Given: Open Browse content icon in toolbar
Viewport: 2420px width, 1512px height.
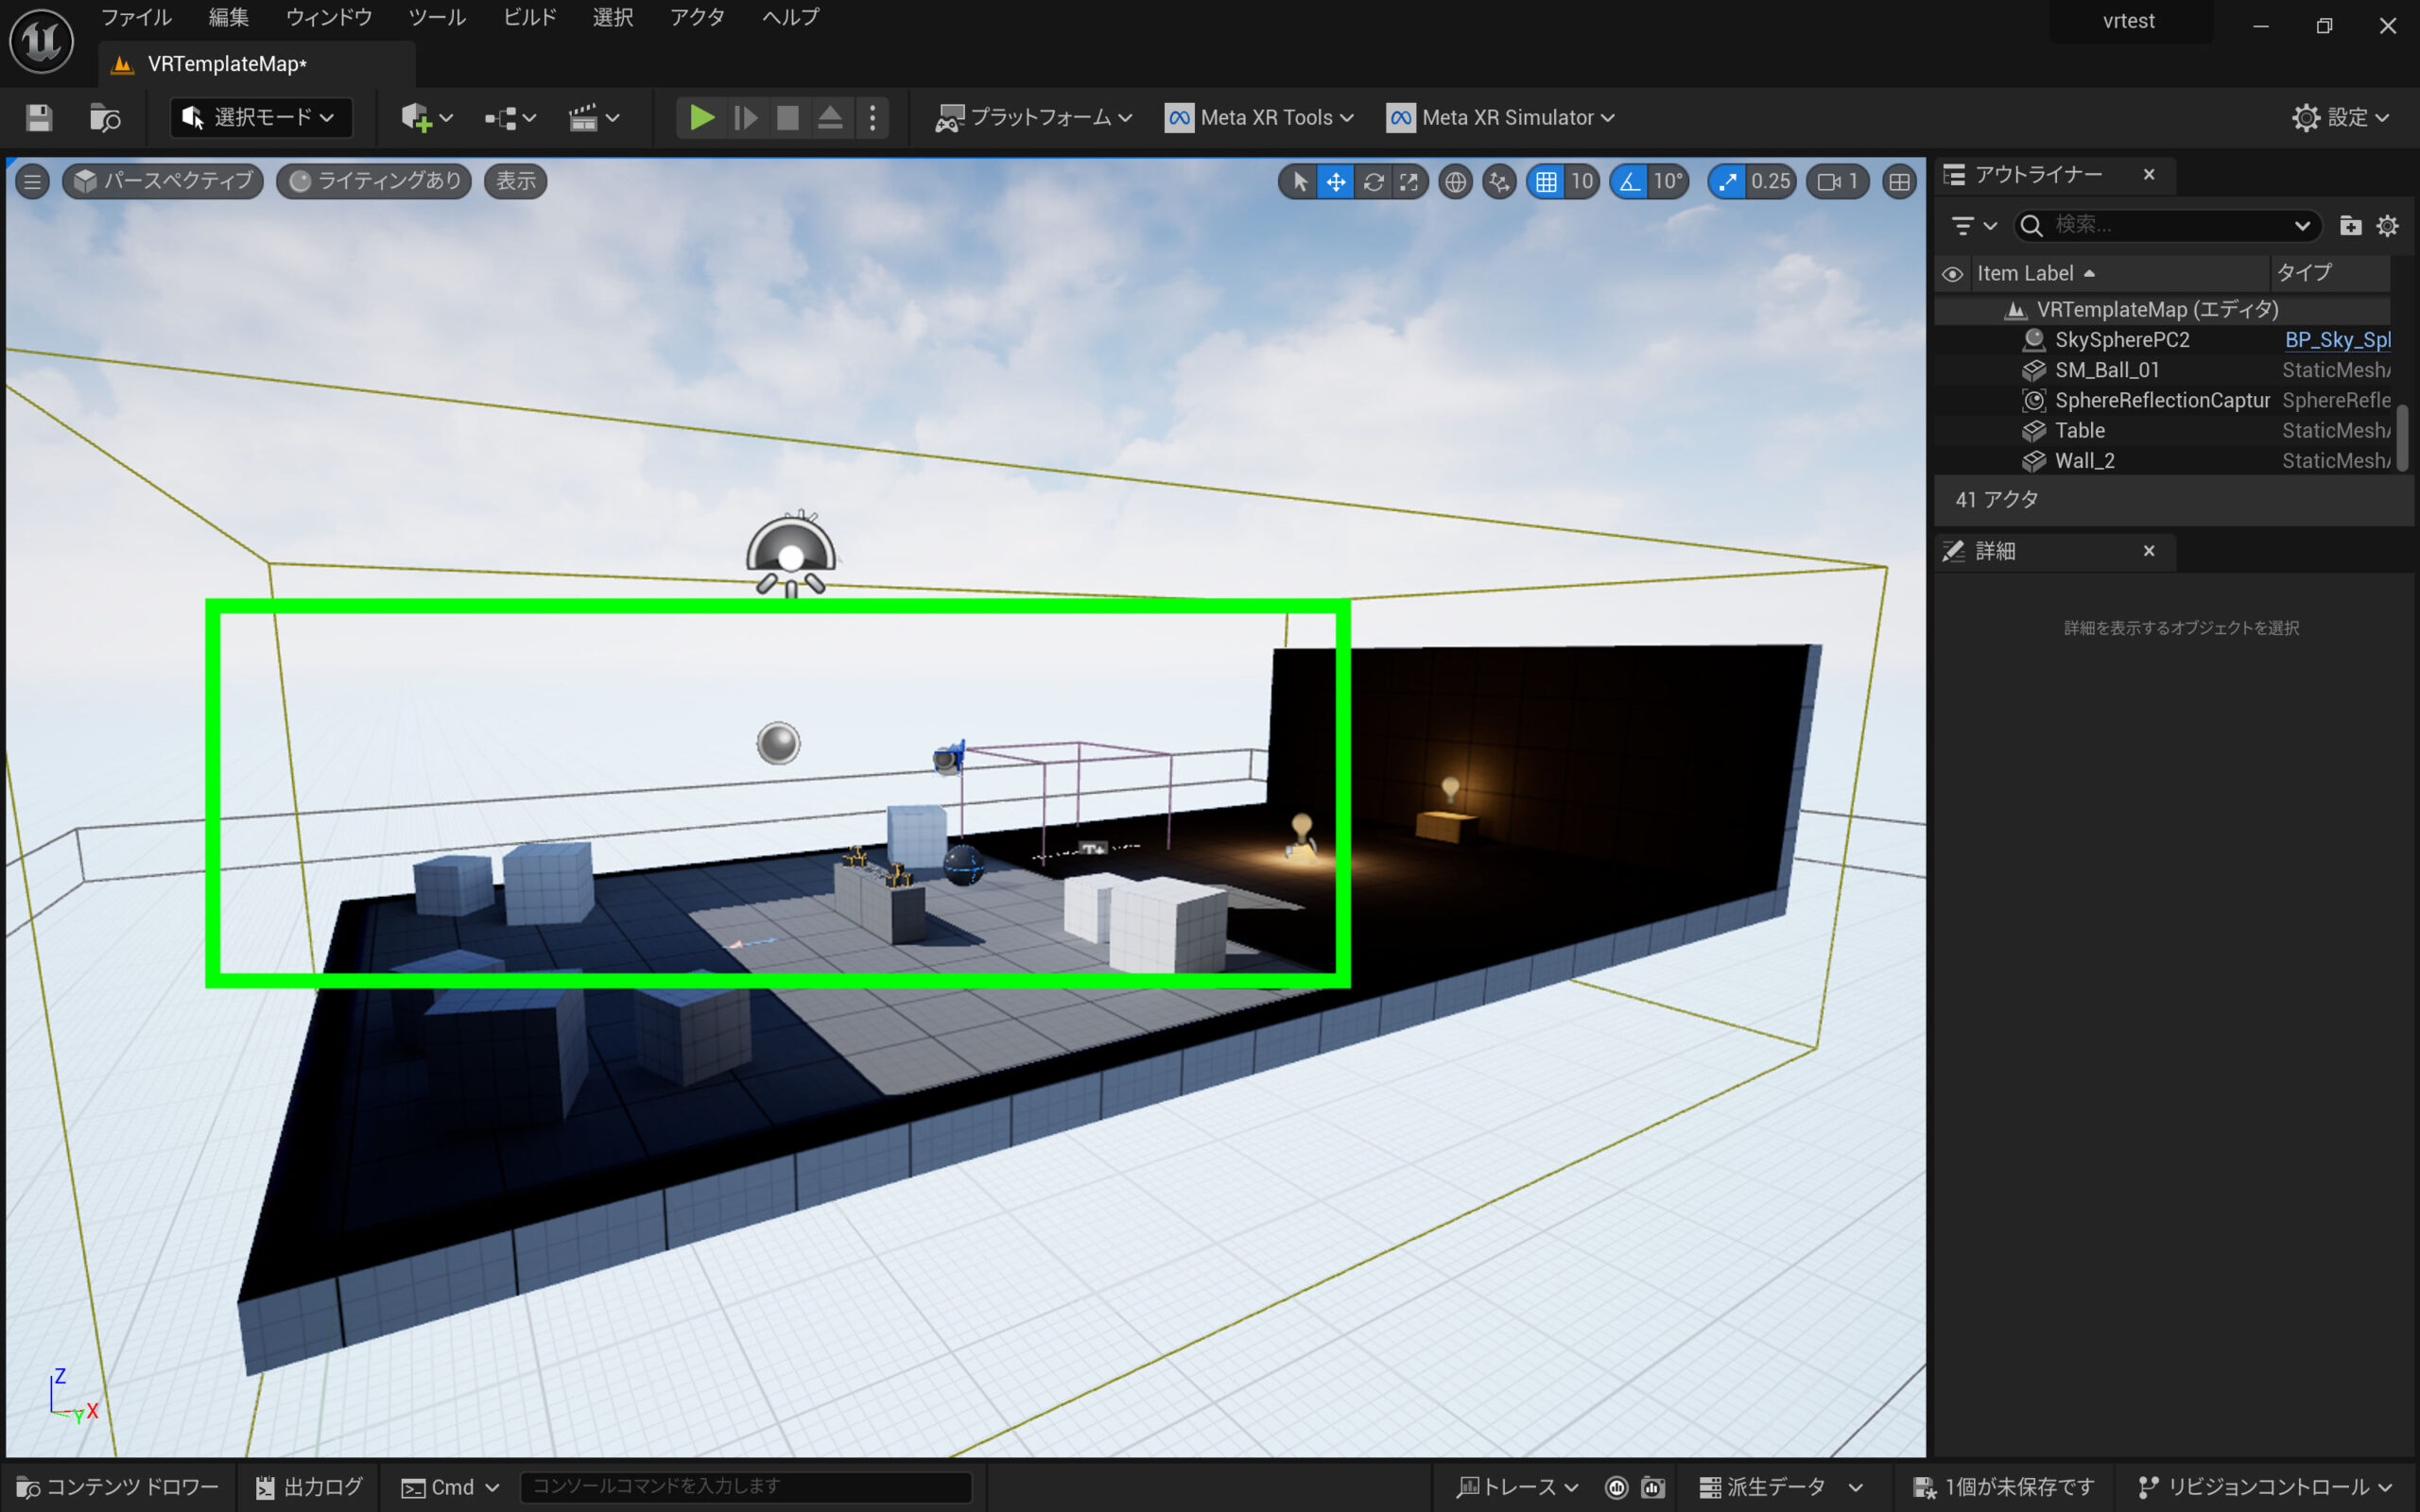Looking at the screenshot, I should [105, 118].
